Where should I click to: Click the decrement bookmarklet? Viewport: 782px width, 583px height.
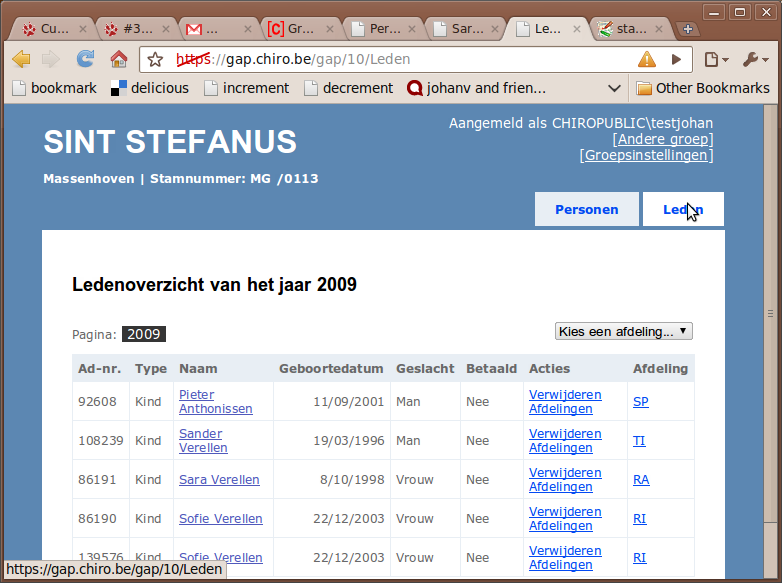(348, 88)
